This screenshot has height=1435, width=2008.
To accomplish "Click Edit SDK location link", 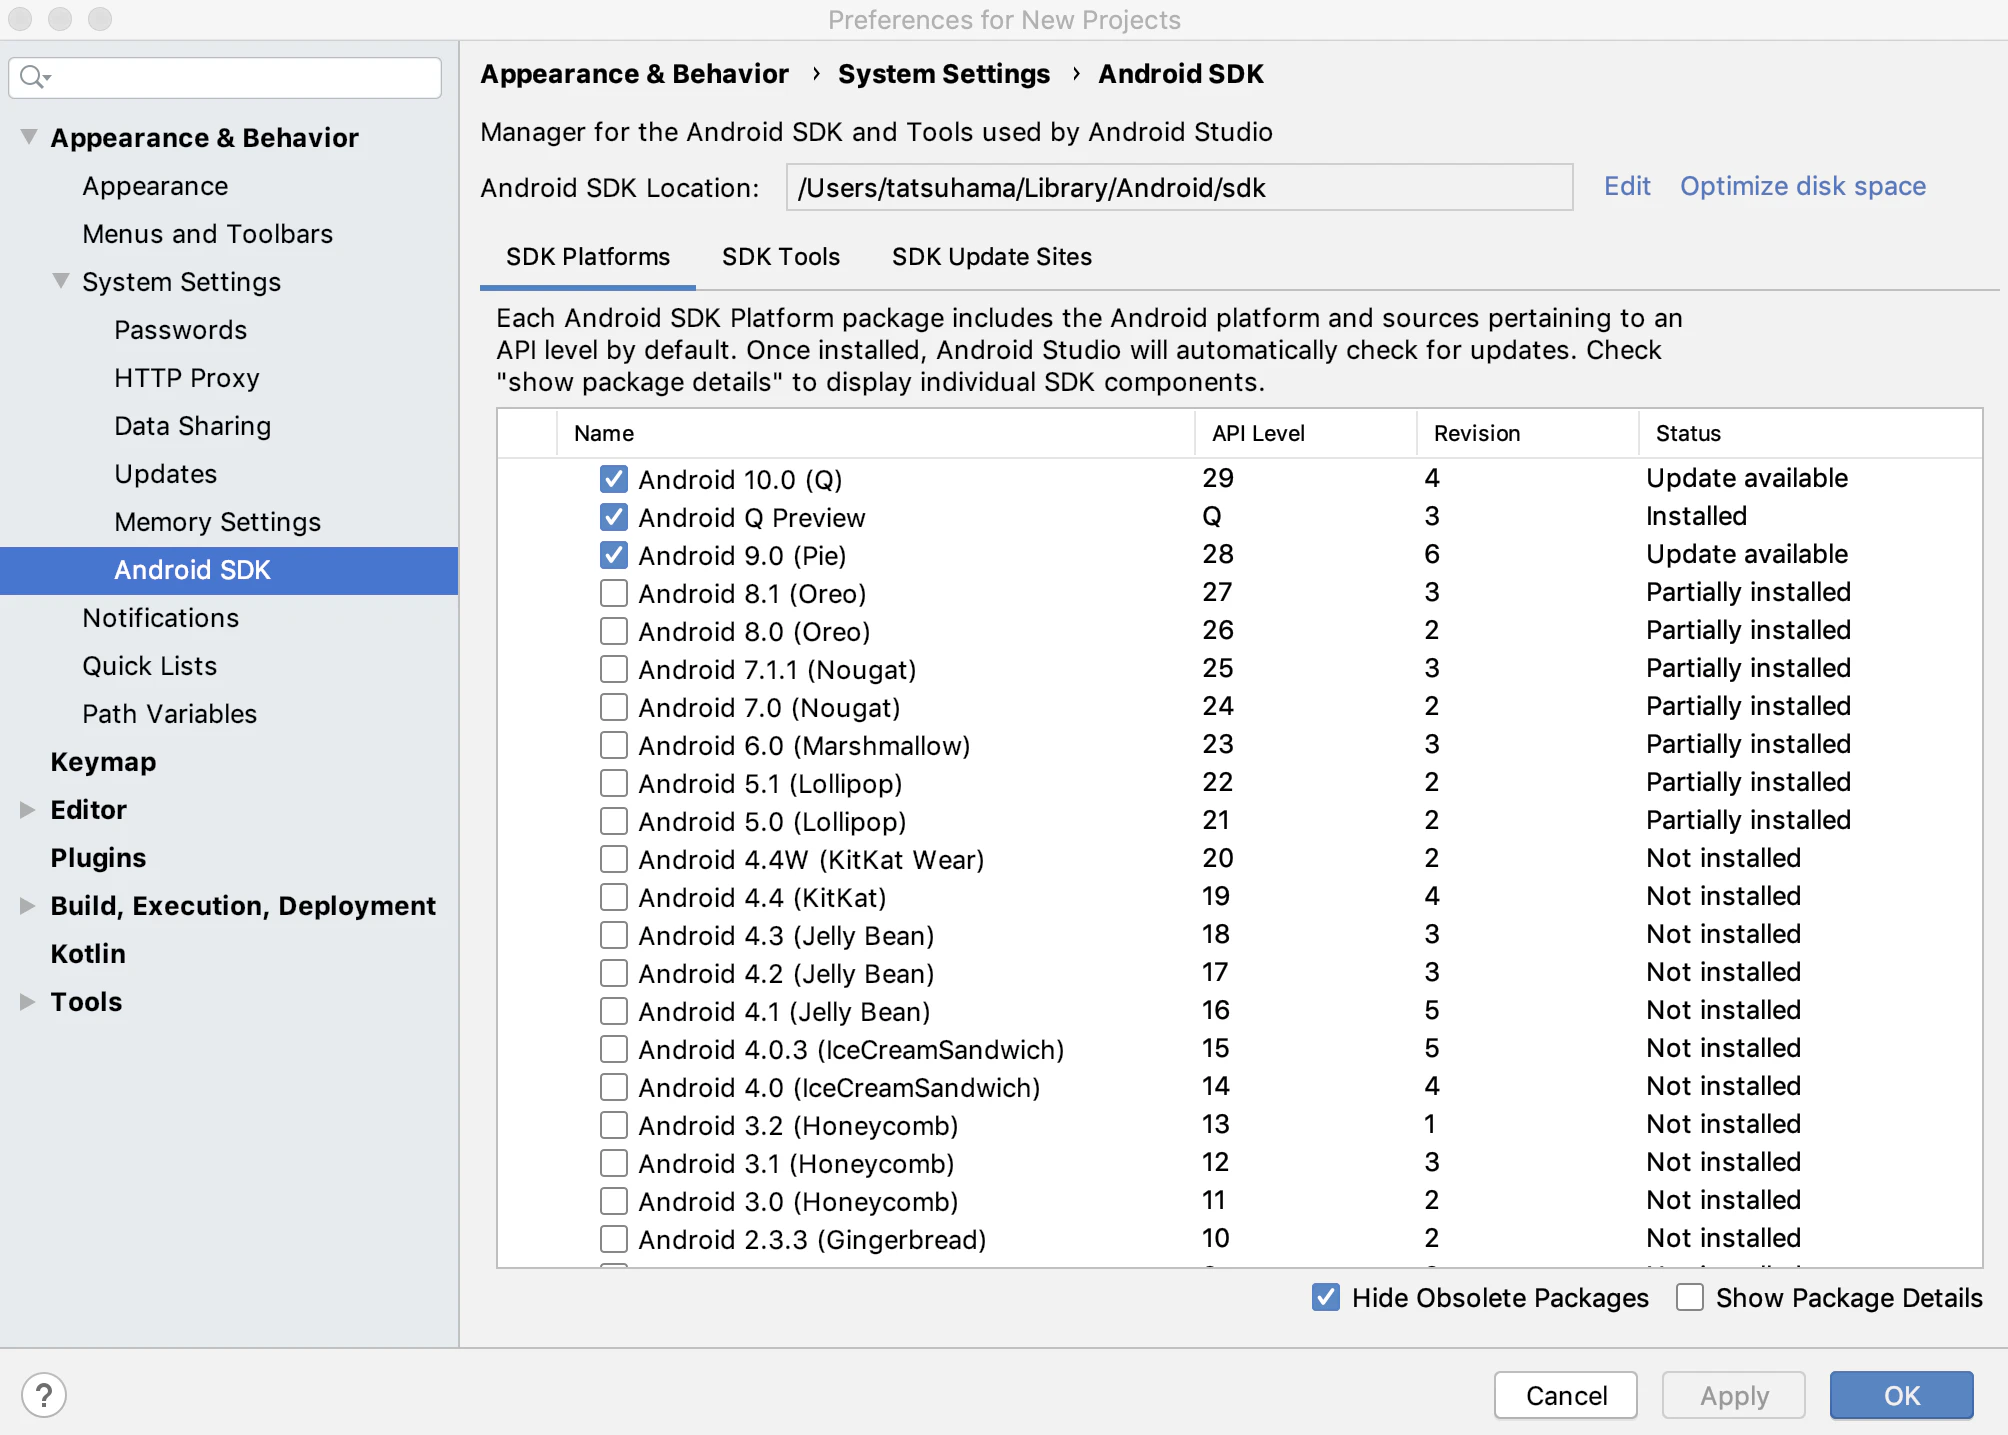I will coord(1627,186).
